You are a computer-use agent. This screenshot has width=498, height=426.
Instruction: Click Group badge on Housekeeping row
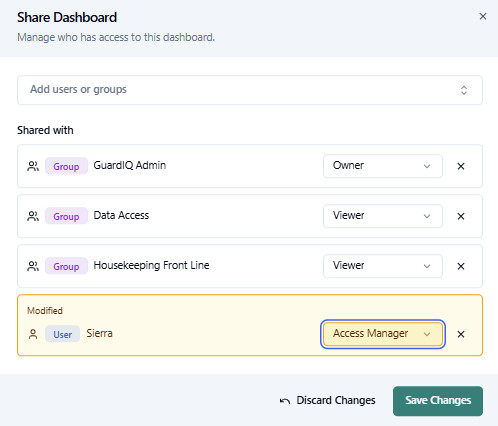66,266
